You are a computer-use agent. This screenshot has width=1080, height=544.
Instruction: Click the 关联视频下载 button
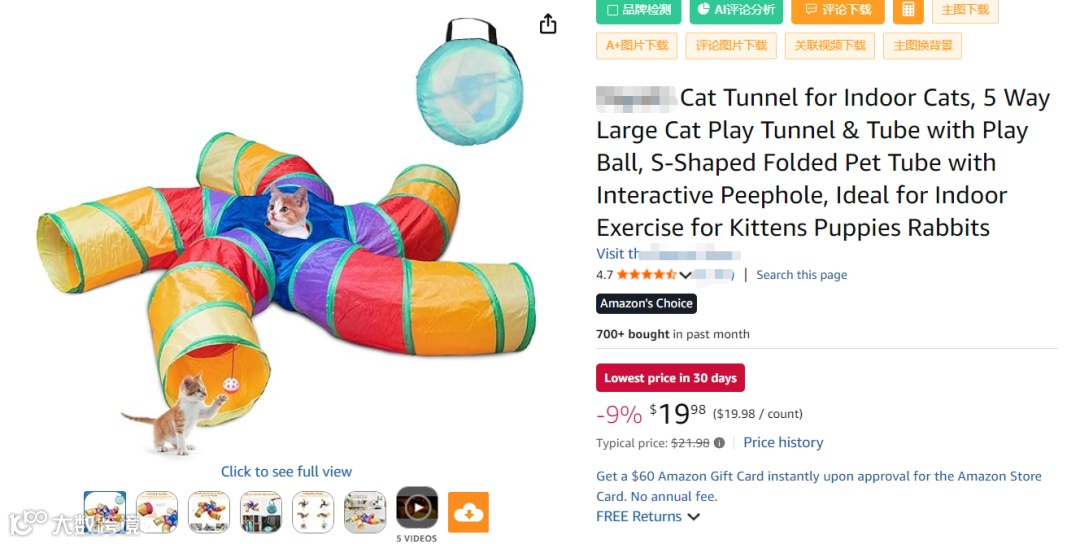click(830, 45)
